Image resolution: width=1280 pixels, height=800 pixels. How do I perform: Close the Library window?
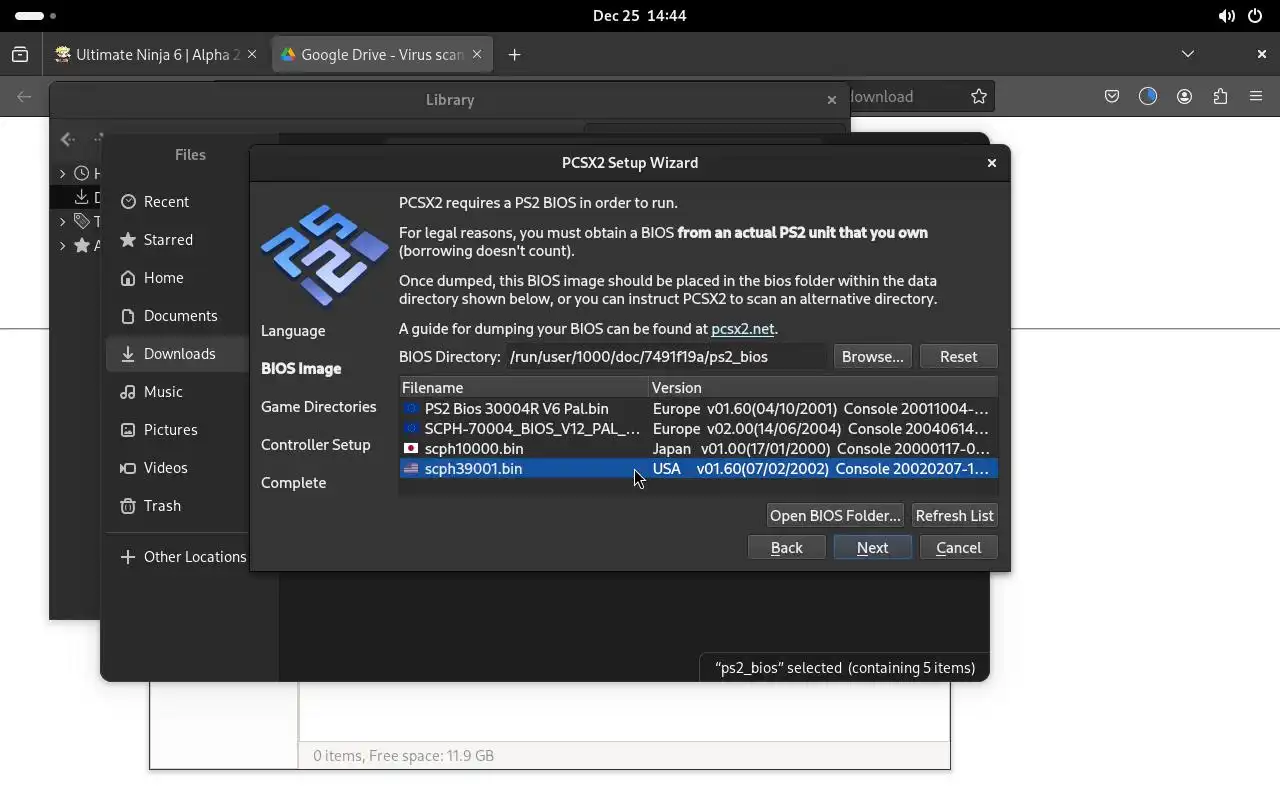[x=831, y=99]
